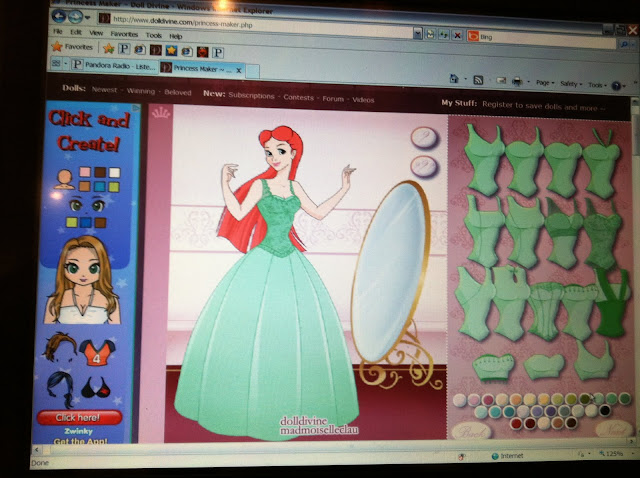Click the AdChoices icon on the Zwinky ad

click(x=136, y=108)
